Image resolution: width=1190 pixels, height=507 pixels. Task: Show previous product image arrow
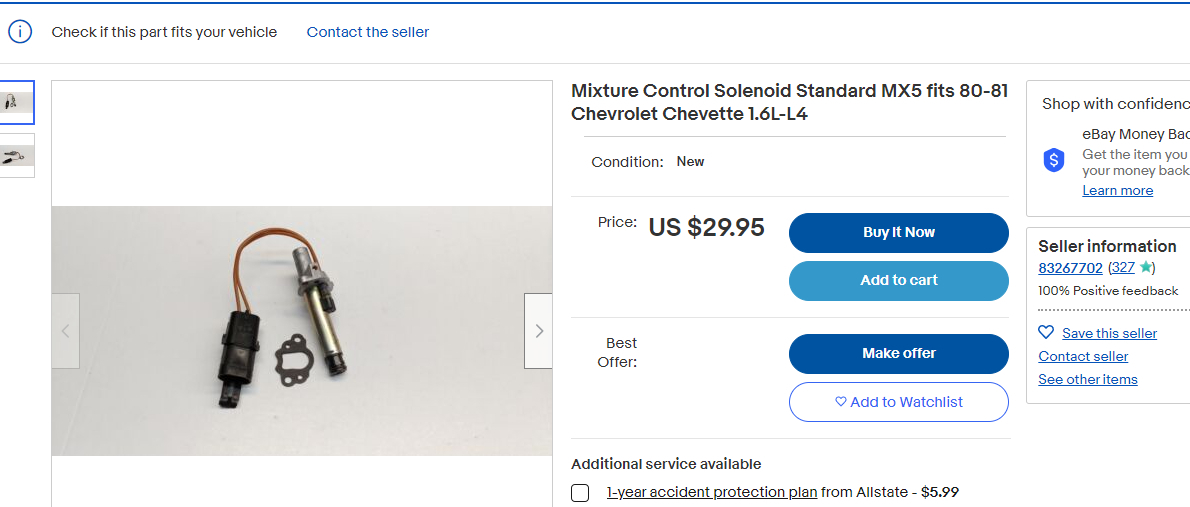tap(66, 331)
